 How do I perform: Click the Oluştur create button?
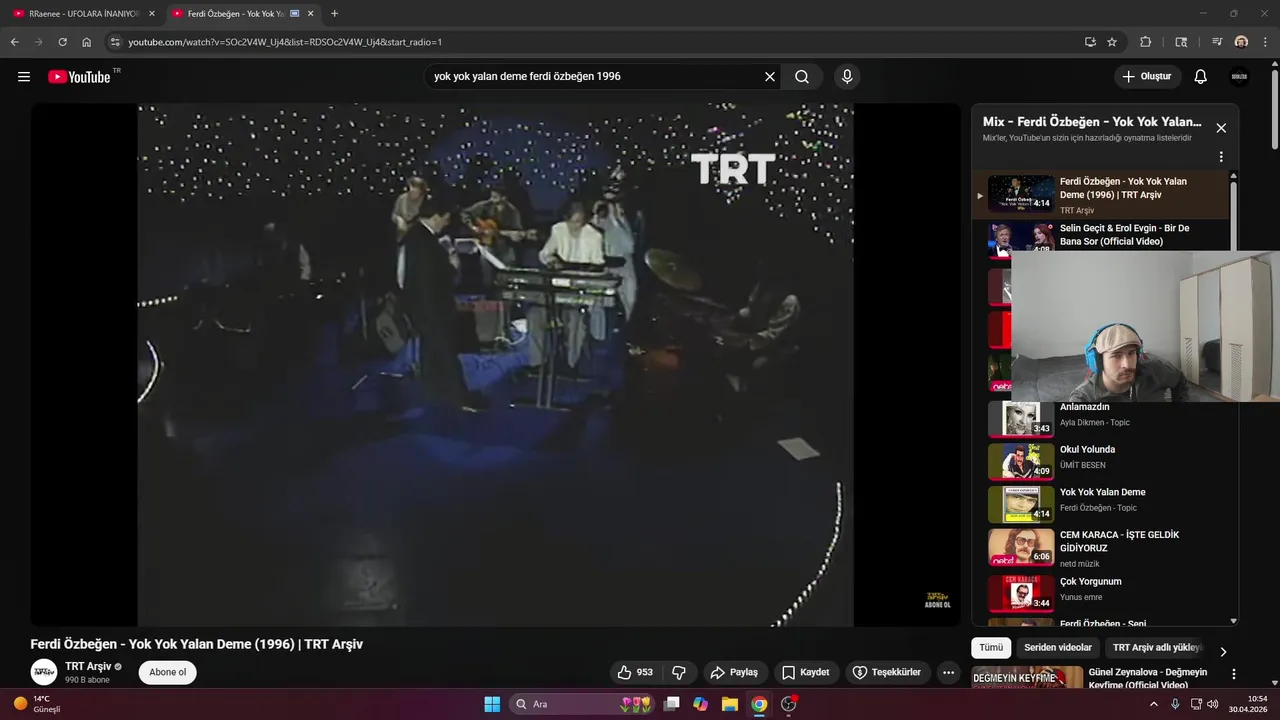[x=1147, y=77]
